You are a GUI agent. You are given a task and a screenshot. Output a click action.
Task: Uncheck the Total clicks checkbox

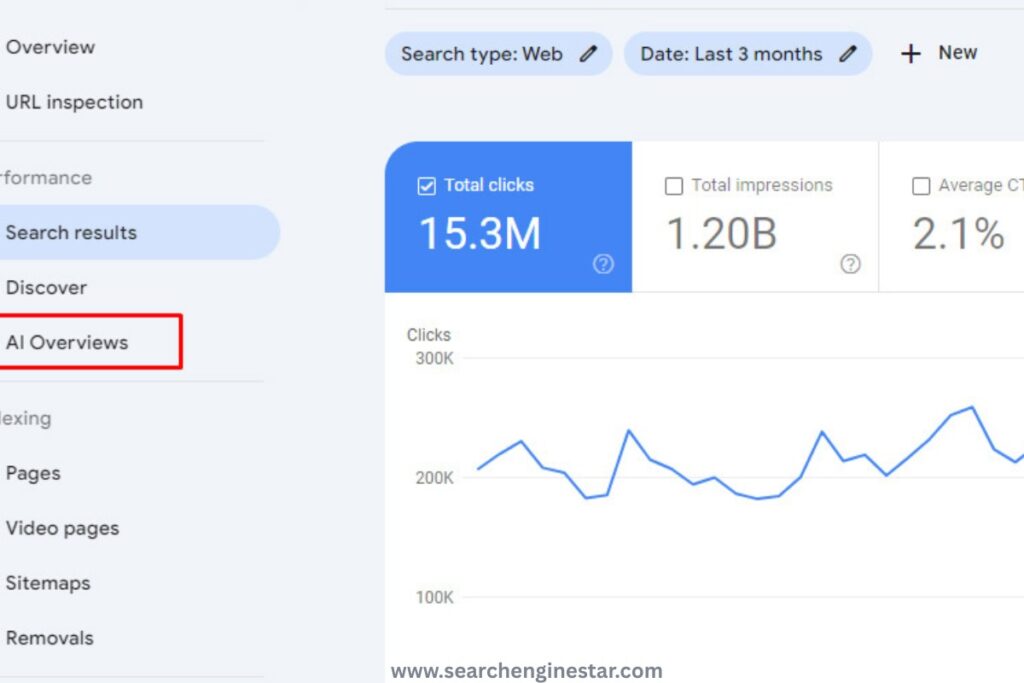(x=425, y=185)
